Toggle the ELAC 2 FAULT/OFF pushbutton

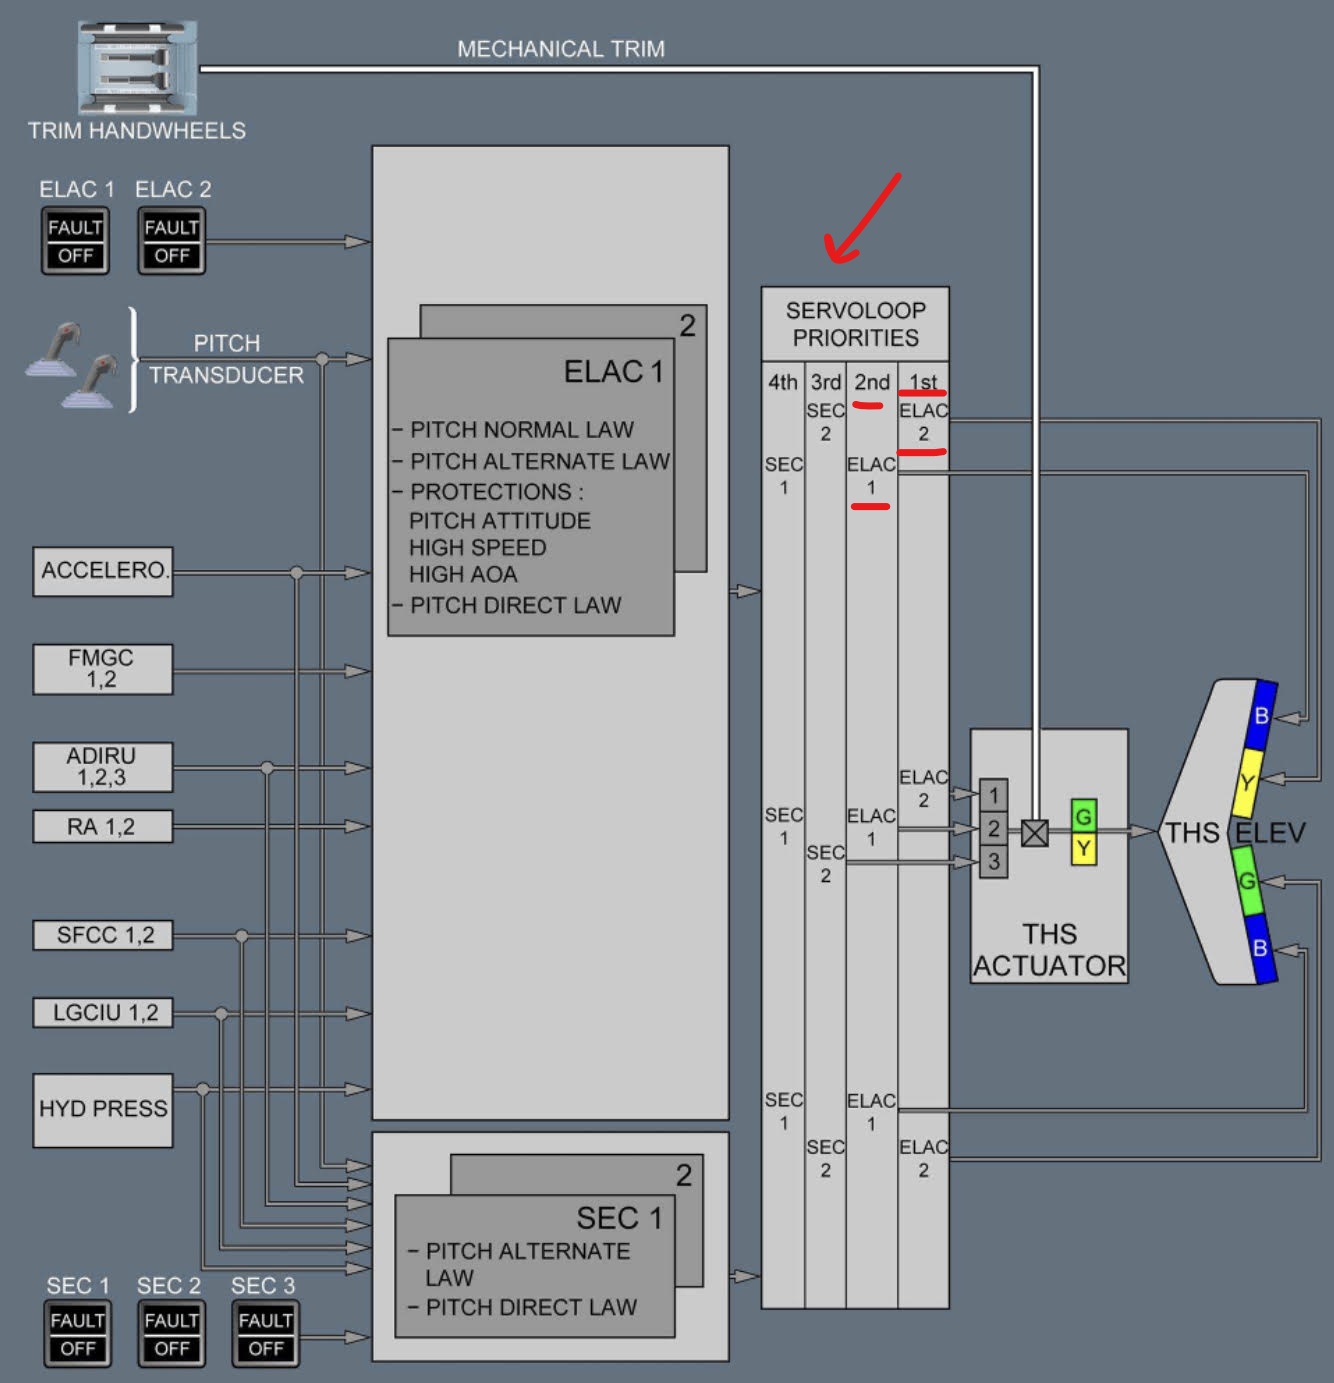(171, 241)
